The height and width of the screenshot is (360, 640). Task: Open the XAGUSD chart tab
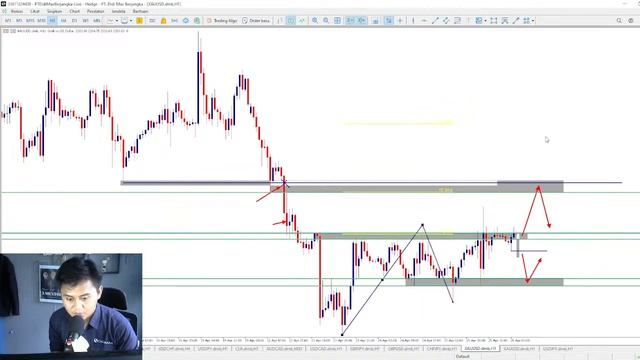(519, 349)
